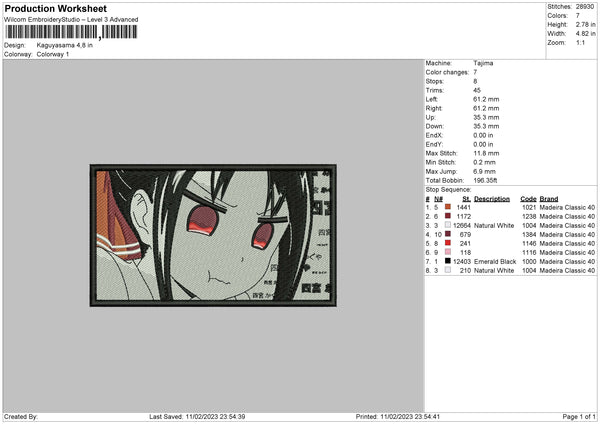The width and height of the screenshot is (600, 424).
Task: Click the pink swatch for thread 118
Action: pyautogui.click(x=448, y=252)
